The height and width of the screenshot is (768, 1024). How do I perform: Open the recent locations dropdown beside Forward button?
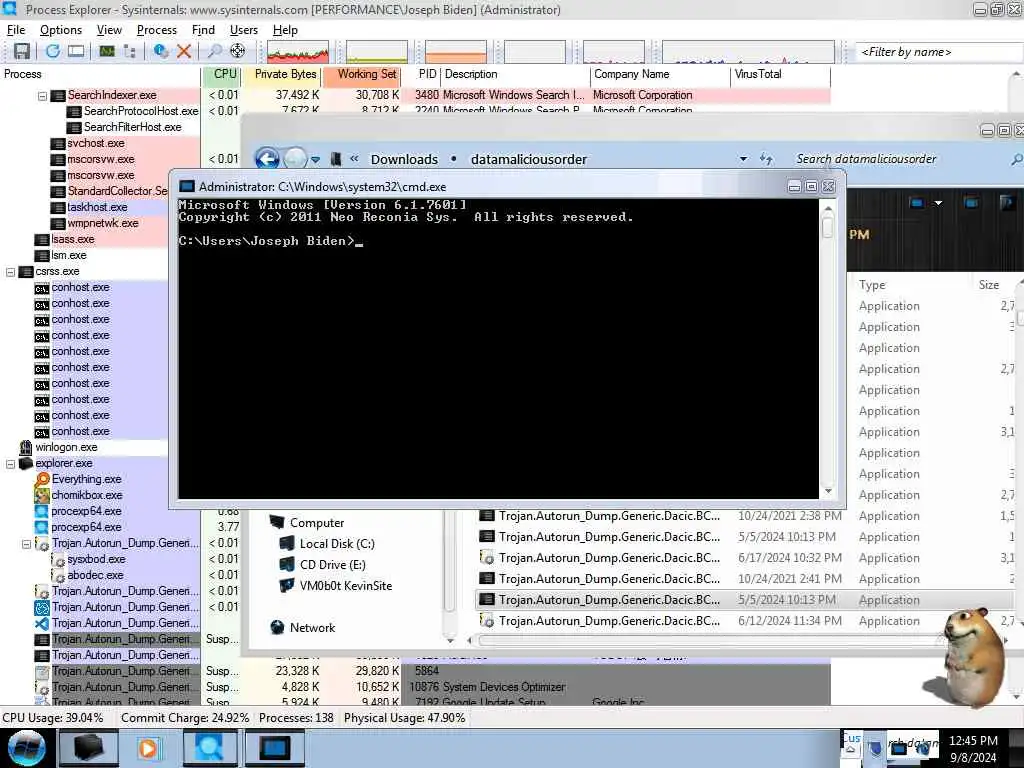pyautogui.click(x=315, y=159)
